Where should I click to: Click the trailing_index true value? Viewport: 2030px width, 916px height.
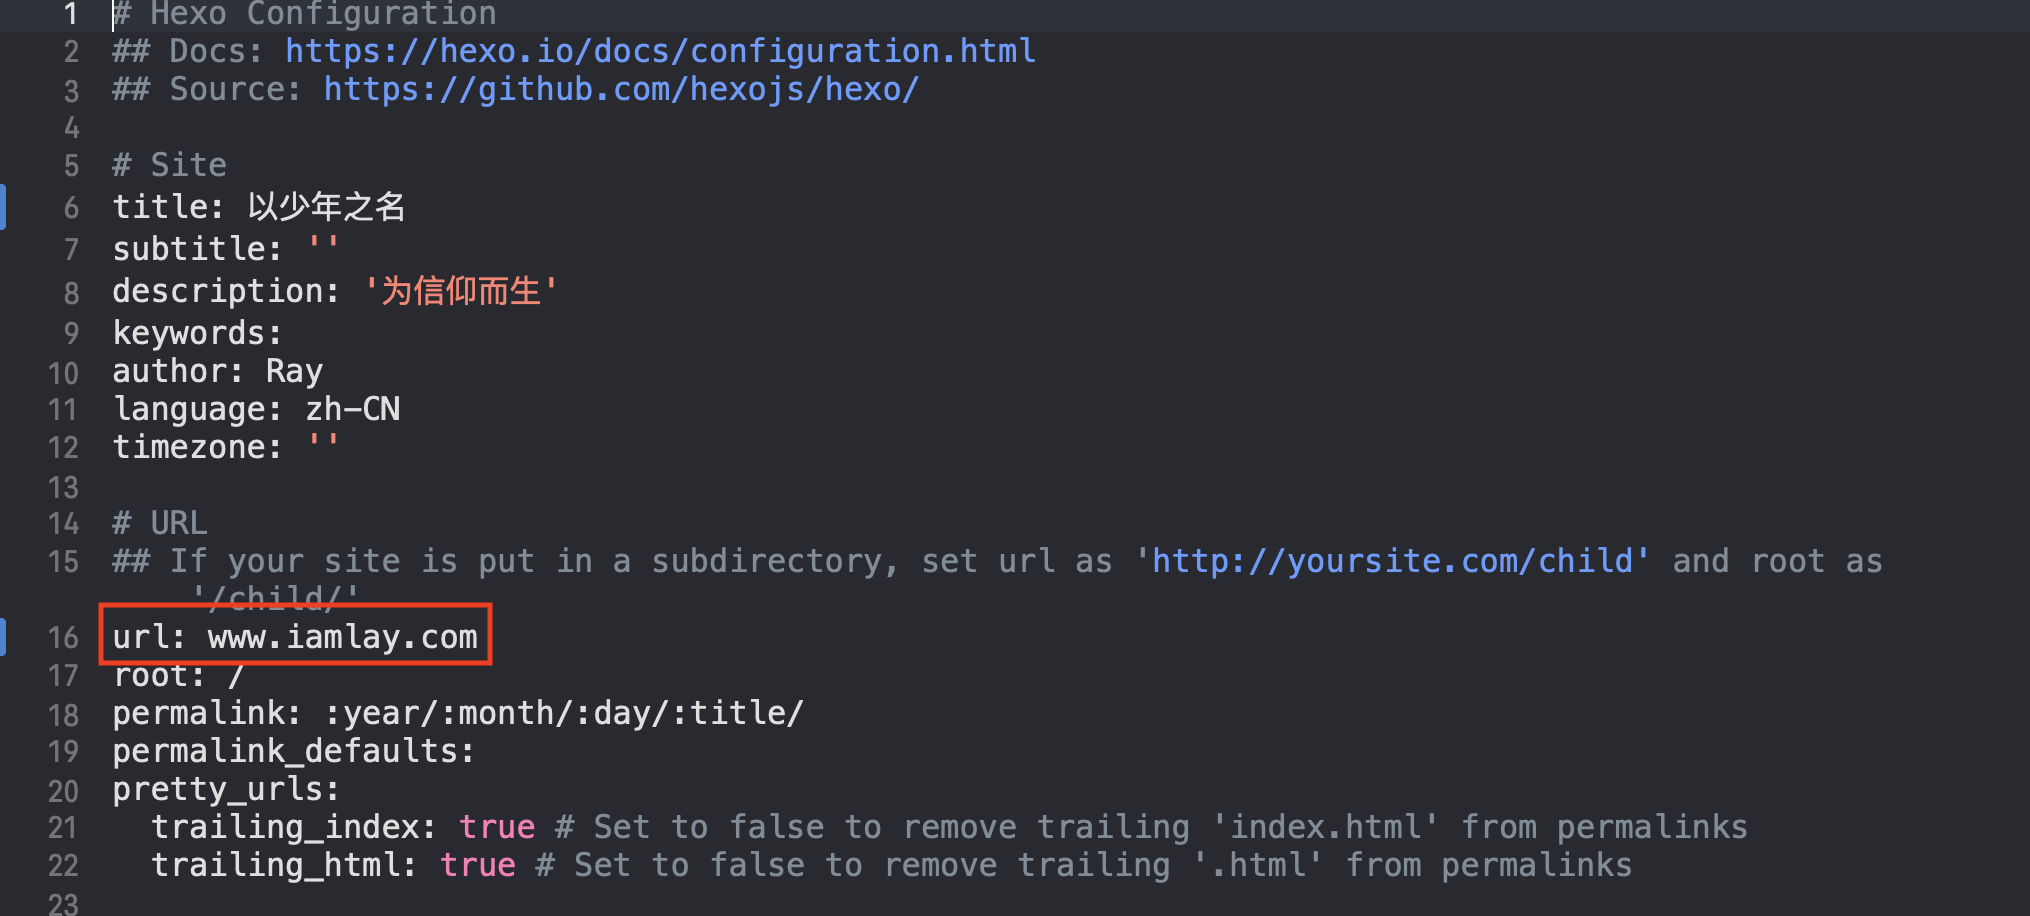(497, 827)
